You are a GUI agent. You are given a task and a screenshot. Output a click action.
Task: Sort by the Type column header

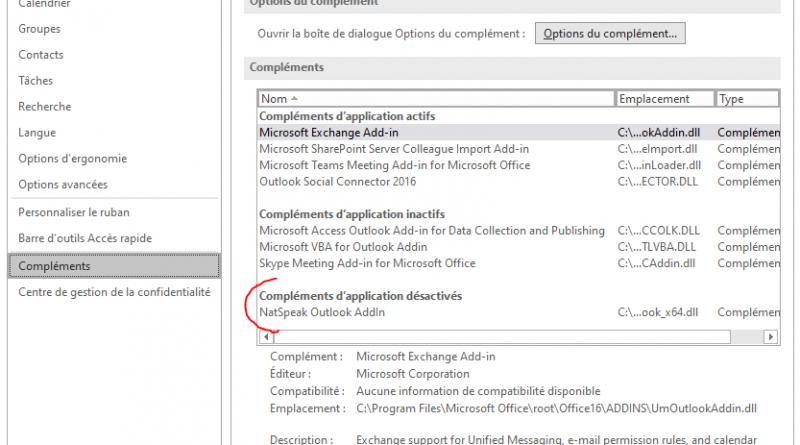pos(747,98)
